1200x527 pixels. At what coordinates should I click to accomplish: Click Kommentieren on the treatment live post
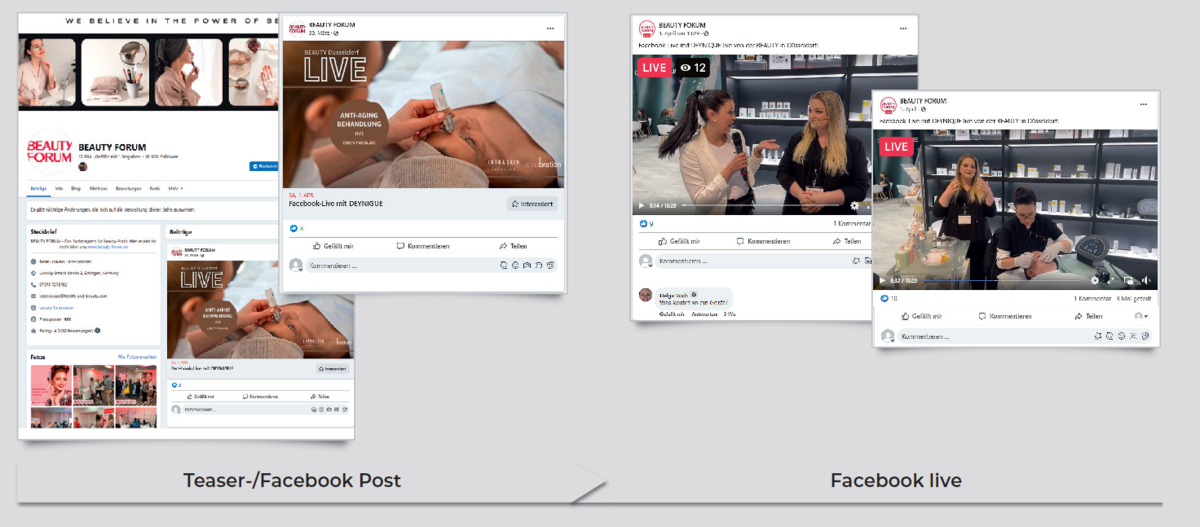click(1004, 316)
